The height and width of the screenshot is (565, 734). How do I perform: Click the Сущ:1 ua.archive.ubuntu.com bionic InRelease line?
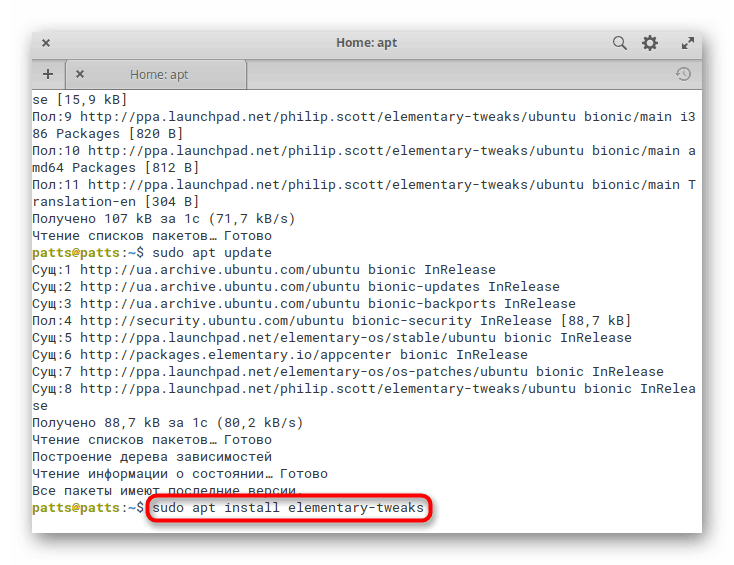click(x=264, y=270)
